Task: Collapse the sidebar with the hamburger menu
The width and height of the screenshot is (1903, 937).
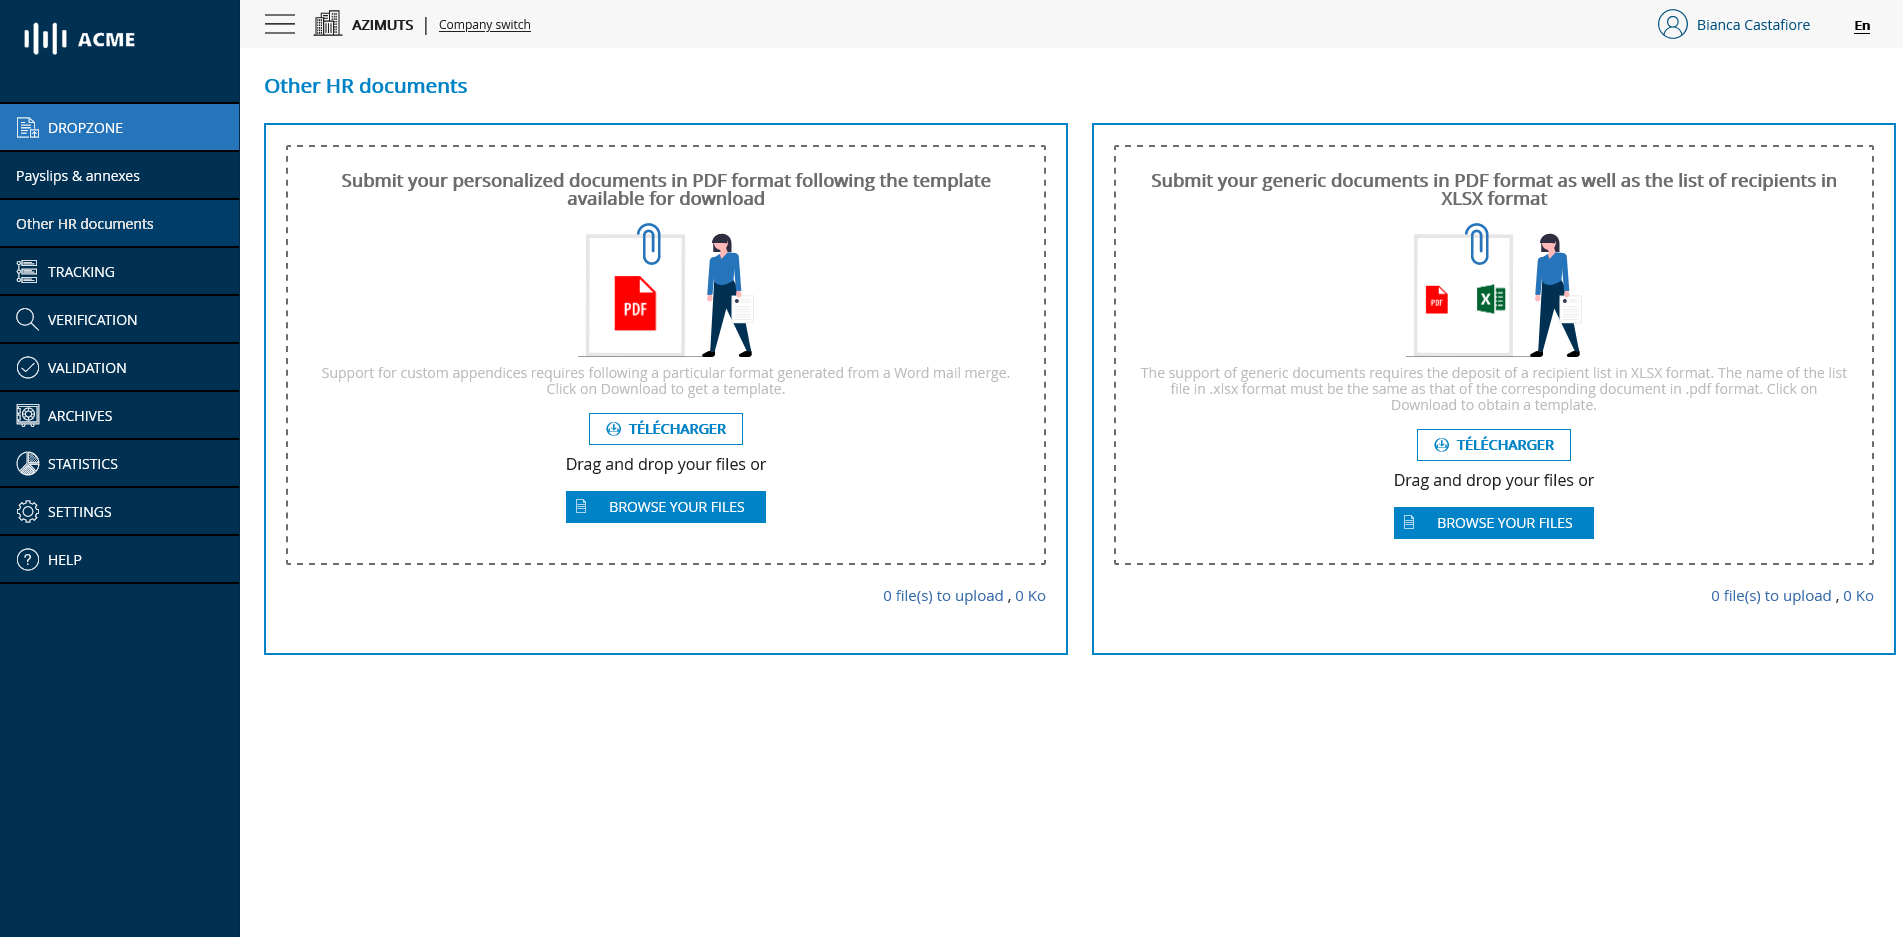Action: (279, 24)
